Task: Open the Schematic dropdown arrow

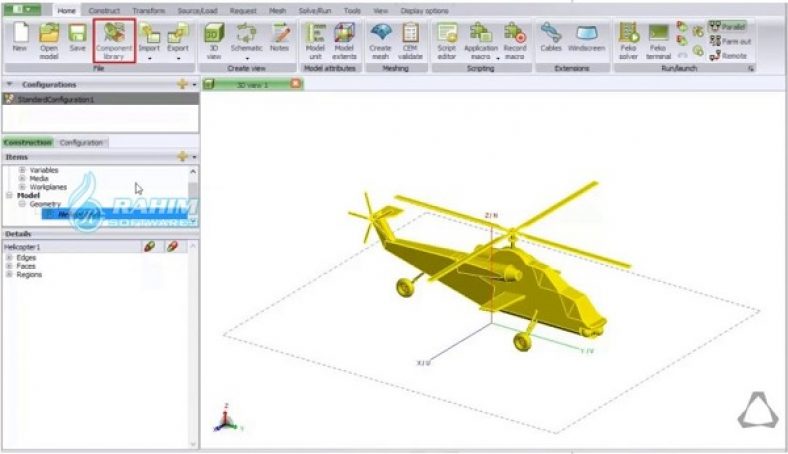Action: pos(247,58)
